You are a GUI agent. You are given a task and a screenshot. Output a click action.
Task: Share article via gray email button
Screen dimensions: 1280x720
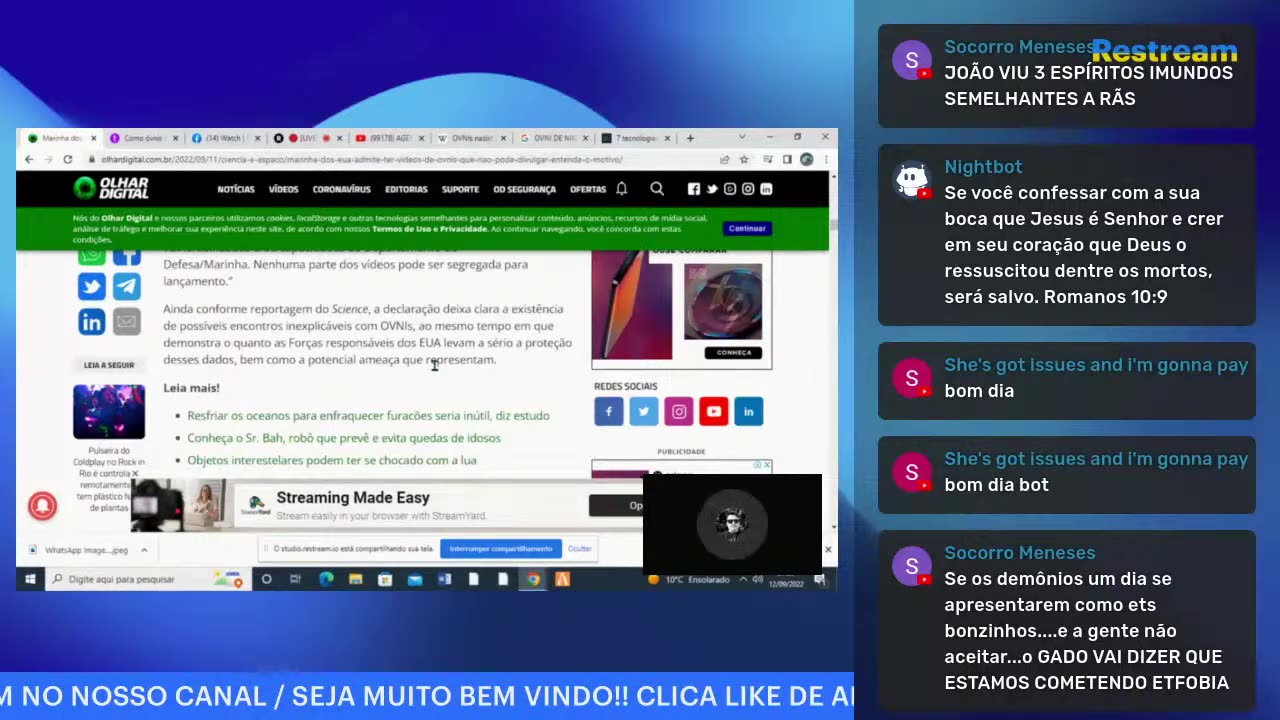tap(126, 321)
